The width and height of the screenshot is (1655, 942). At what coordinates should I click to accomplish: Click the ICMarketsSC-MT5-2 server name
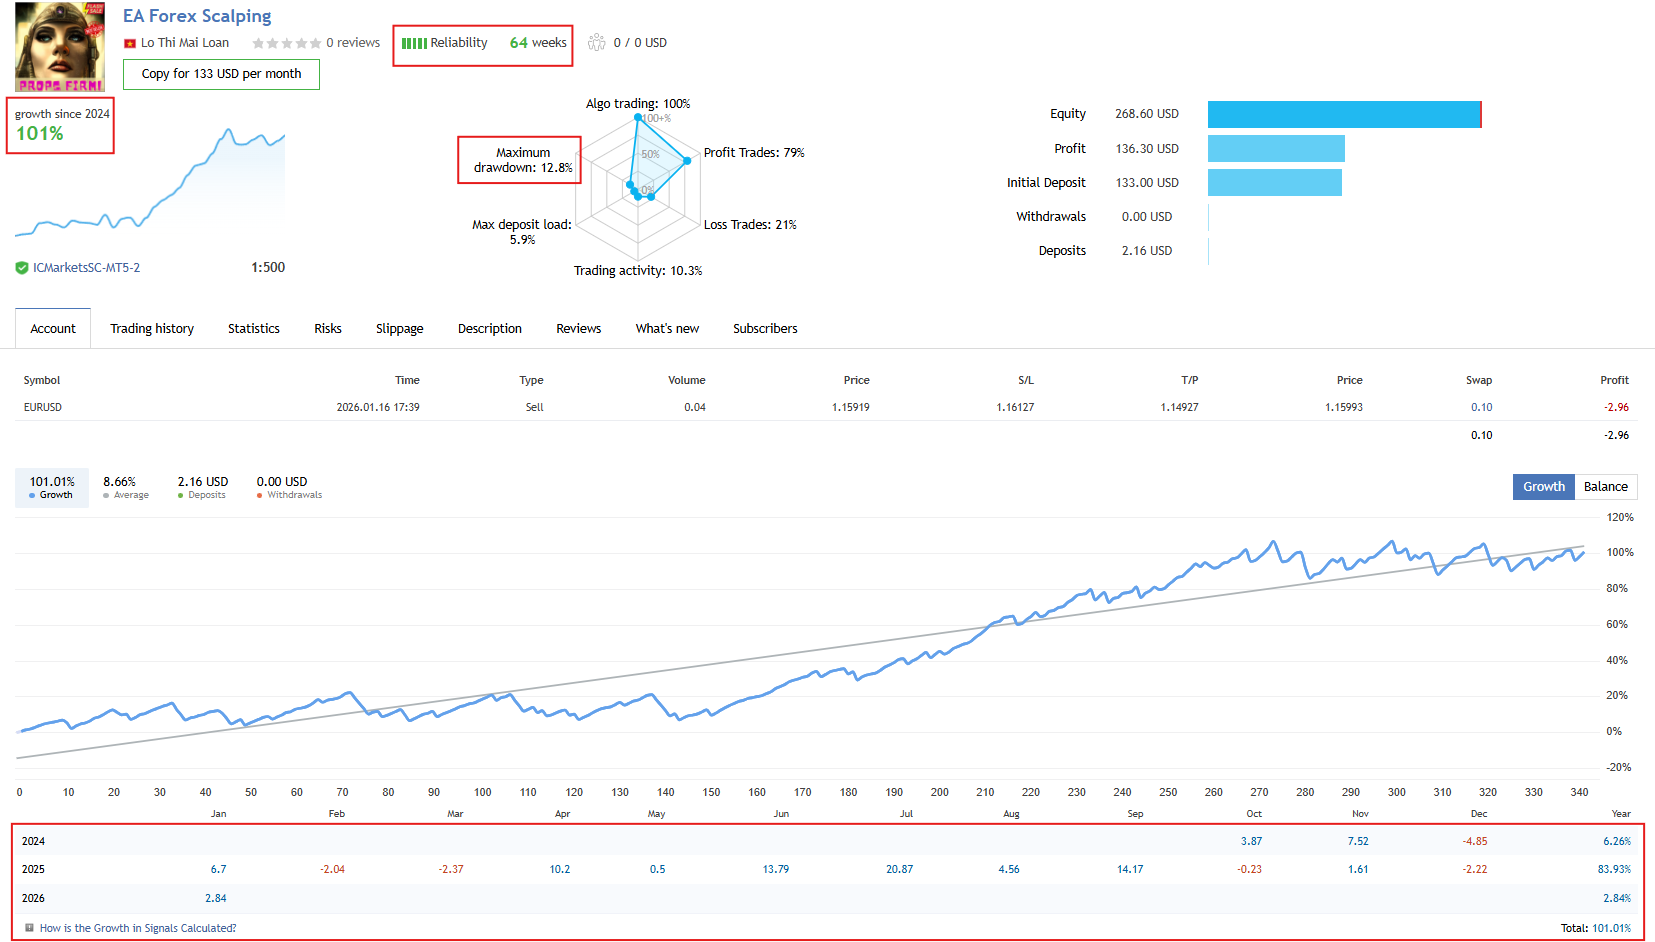(86, 268)
